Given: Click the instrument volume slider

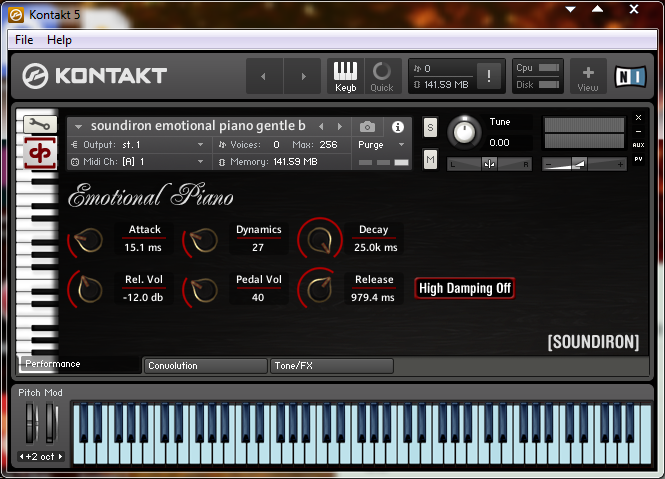Looking at the screenshot, I should 584,164.
